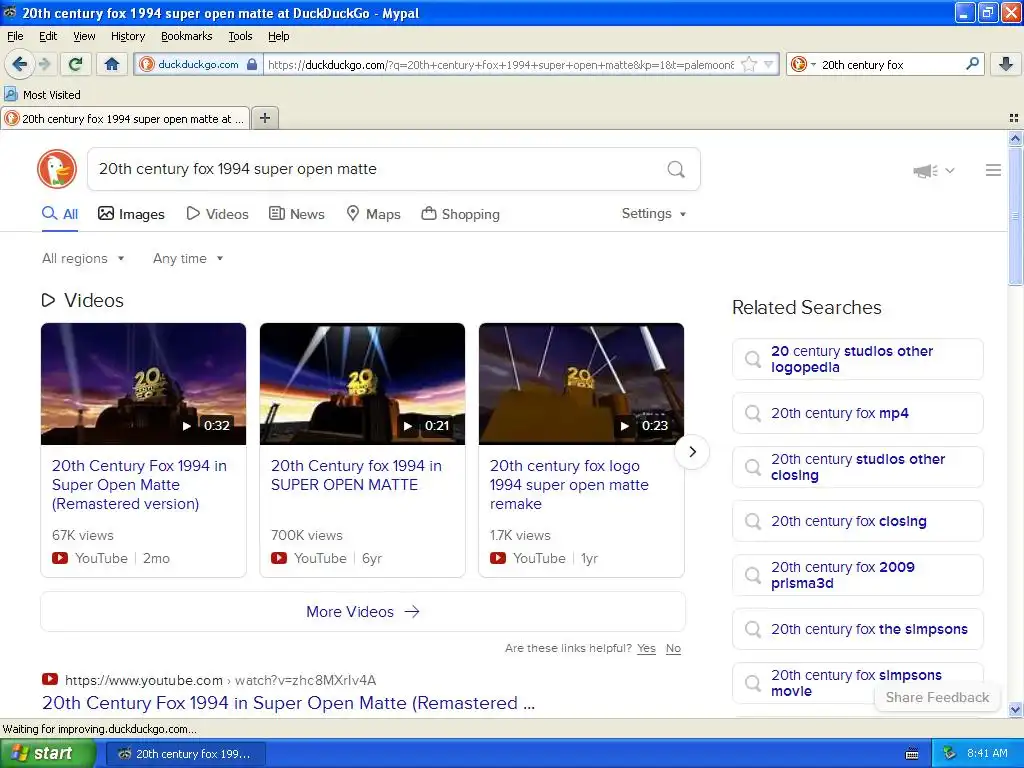The height and width of the screenshot is (768, 1024).
Task: Open the File menu
Action: [15, 36]
